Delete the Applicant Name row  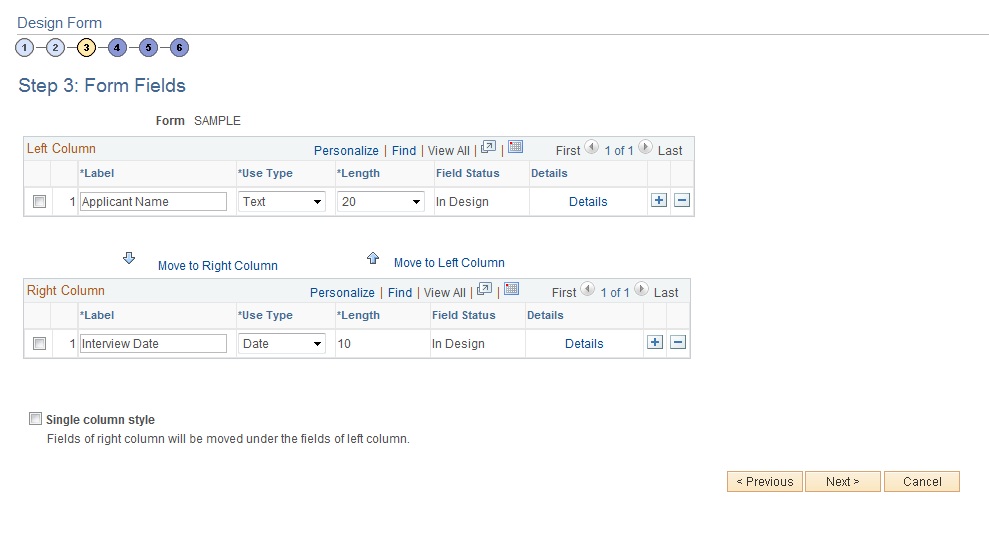(x=682, y=201)
